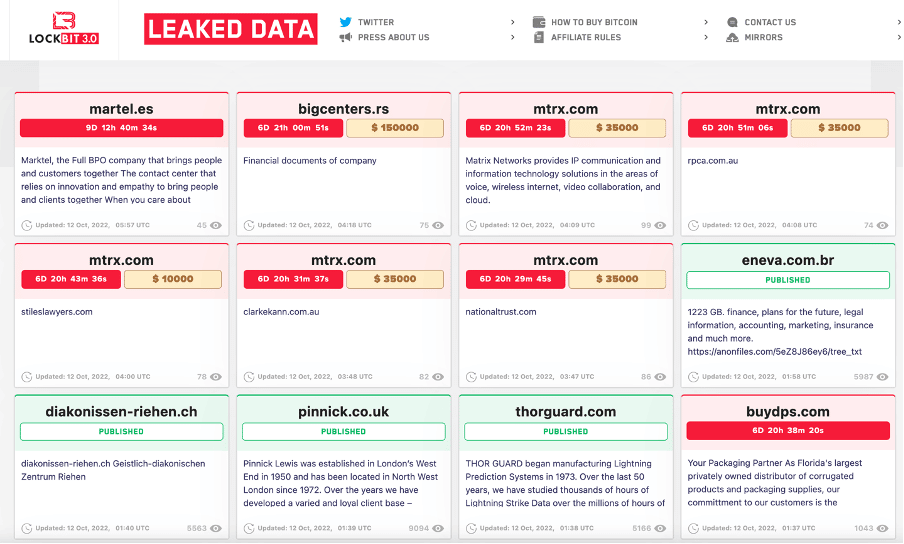
Task: Expand the chevron next to How to Buy Bitcoin
Action: [x=706, y=22]
